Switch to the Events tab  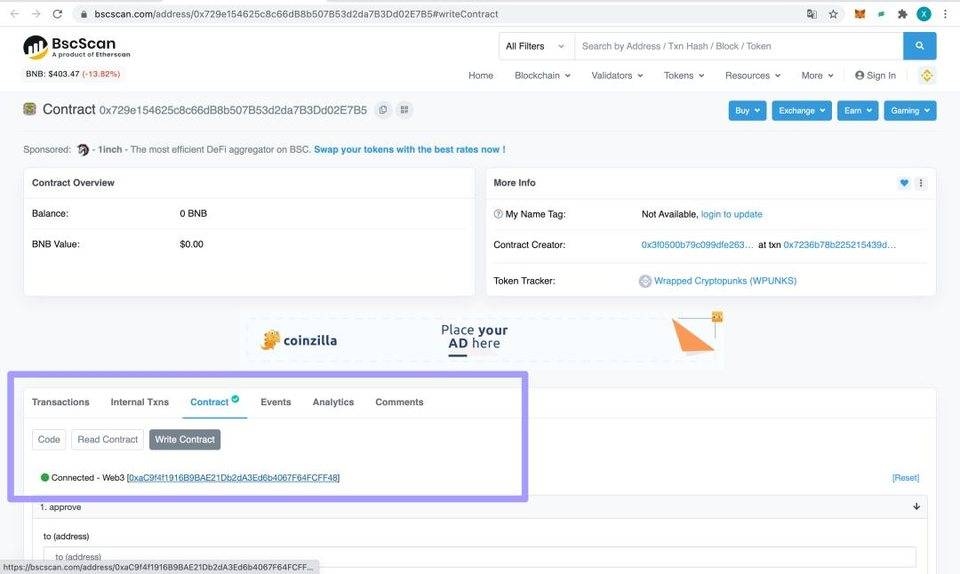click(x=276, y=402)
